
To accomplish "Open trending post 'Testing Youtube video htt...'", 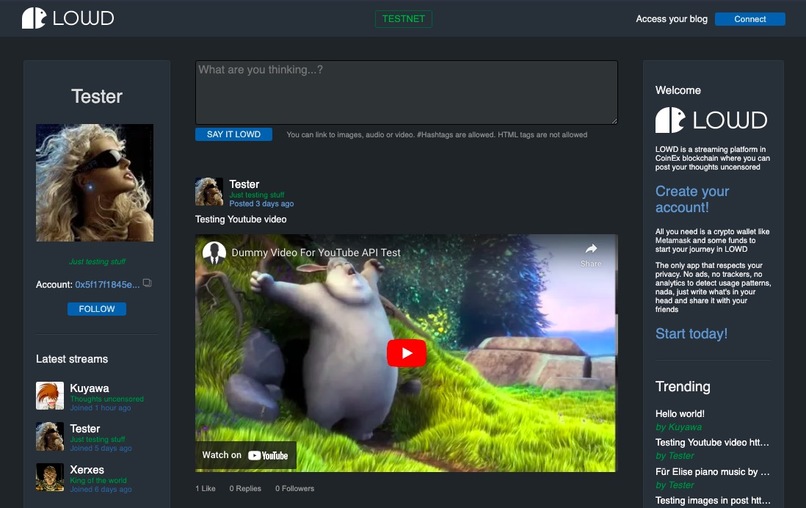I will click(x=712, y=442).
